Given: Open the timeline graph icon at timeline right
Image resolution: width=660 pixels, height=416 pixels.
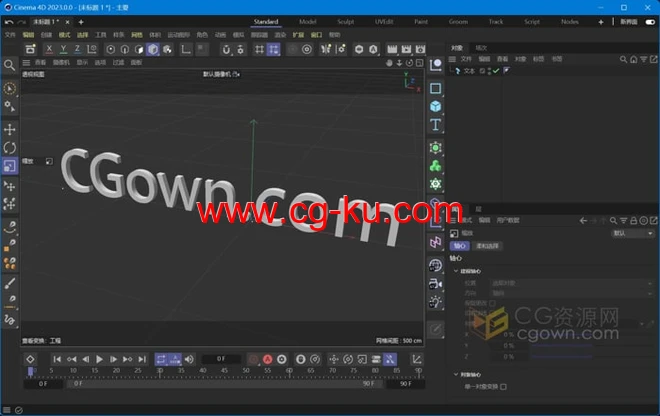Looking at the screenshot, I should tap(417, 359).
